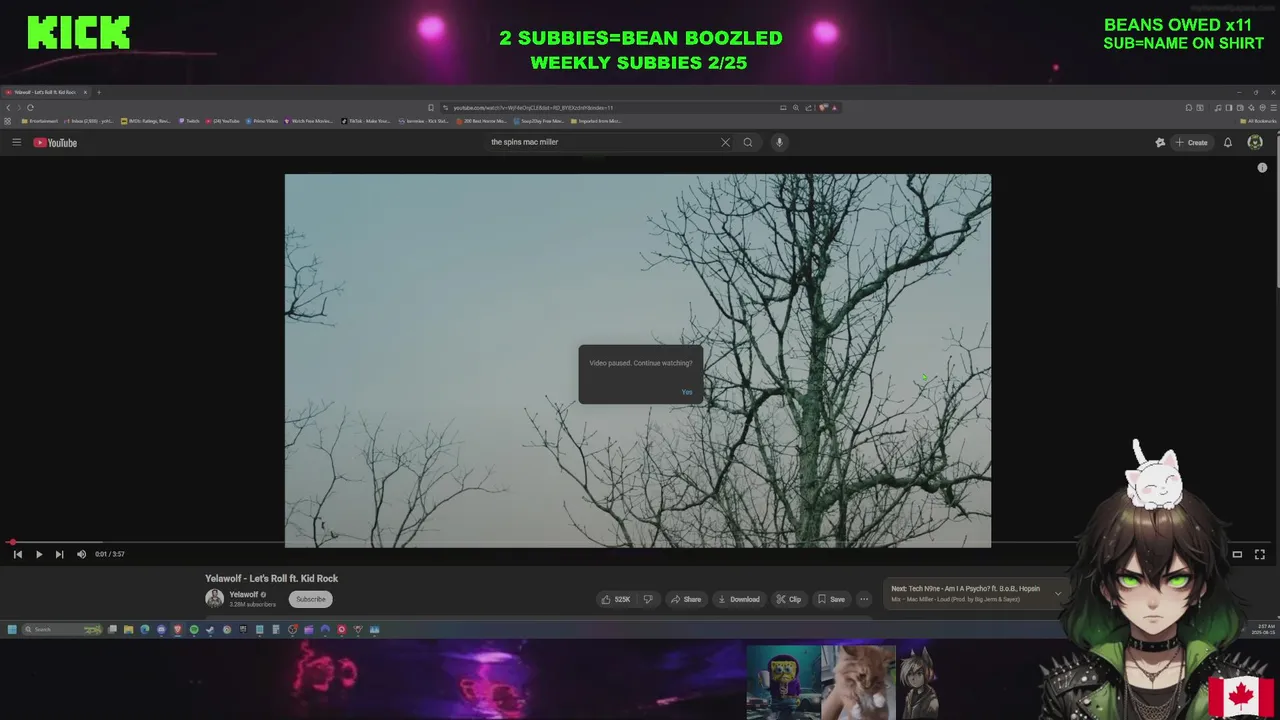1280x720 pixels.
Task: Start voice search with the microphone icon
Action: (x=779, y=142)
